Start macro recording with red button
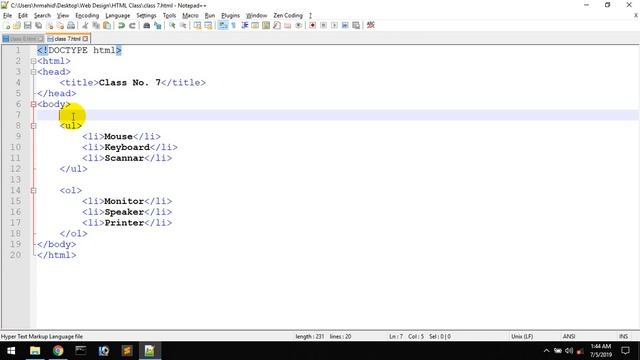Viewport: 640px width, 360px height. [x=312, y=25]
